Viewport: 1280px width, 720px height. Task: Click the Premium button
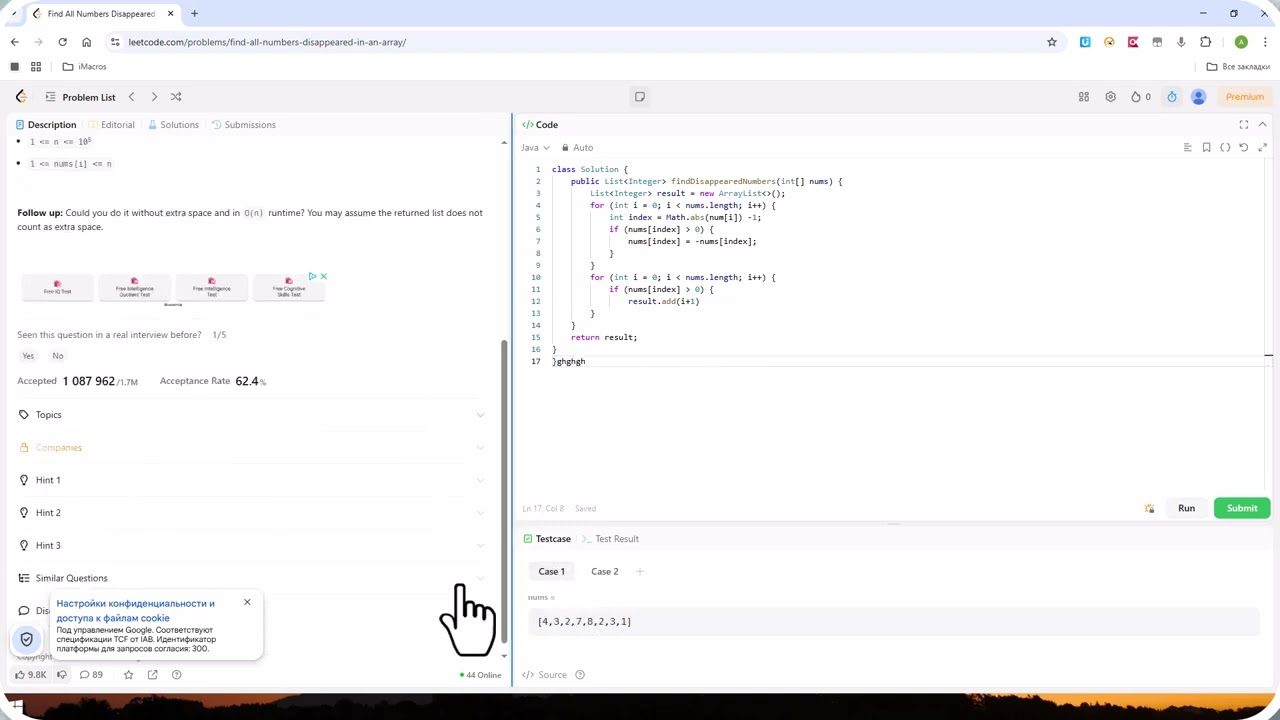pyautogui.click(x=1245, y=97)
